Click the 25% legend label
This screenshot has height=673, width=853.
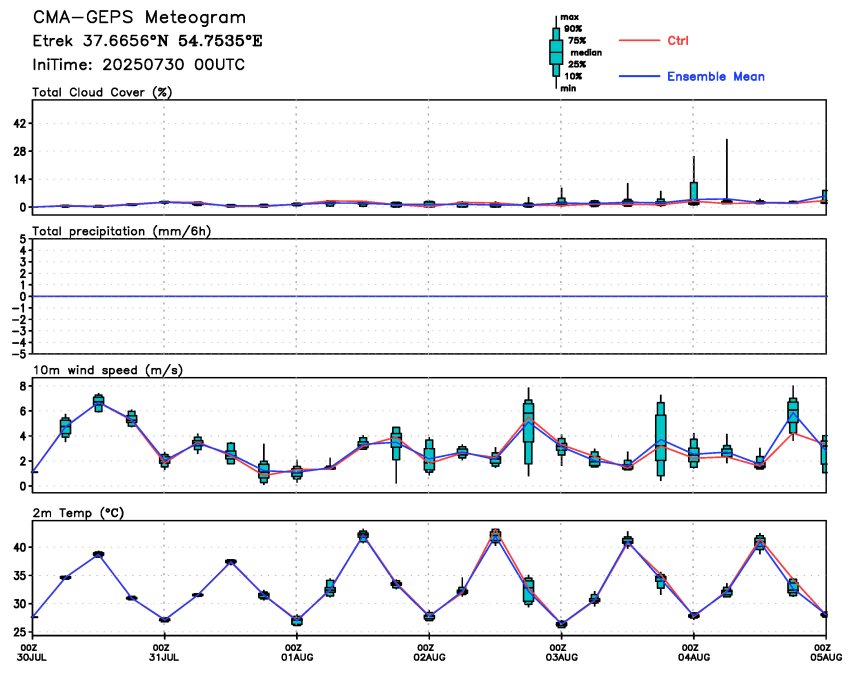tap(577, 64)
